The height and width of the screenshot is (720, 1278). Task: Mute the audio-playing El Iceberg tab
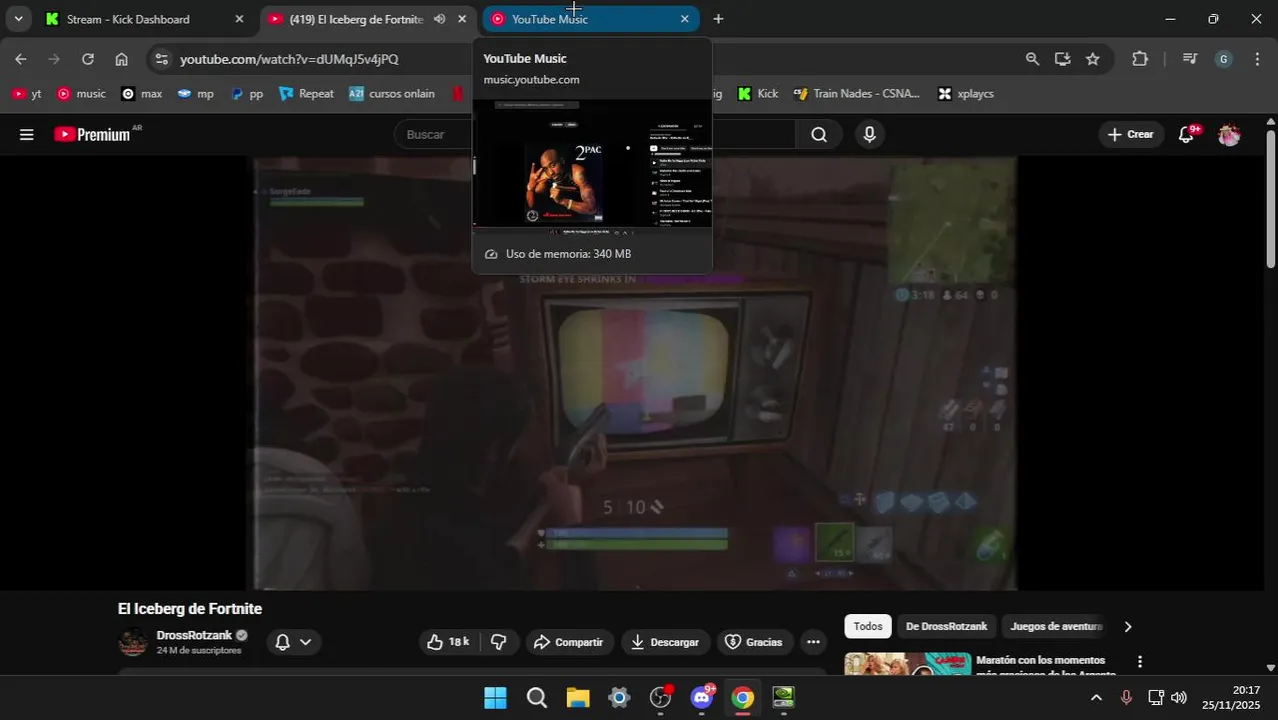(x=439, y=19)
